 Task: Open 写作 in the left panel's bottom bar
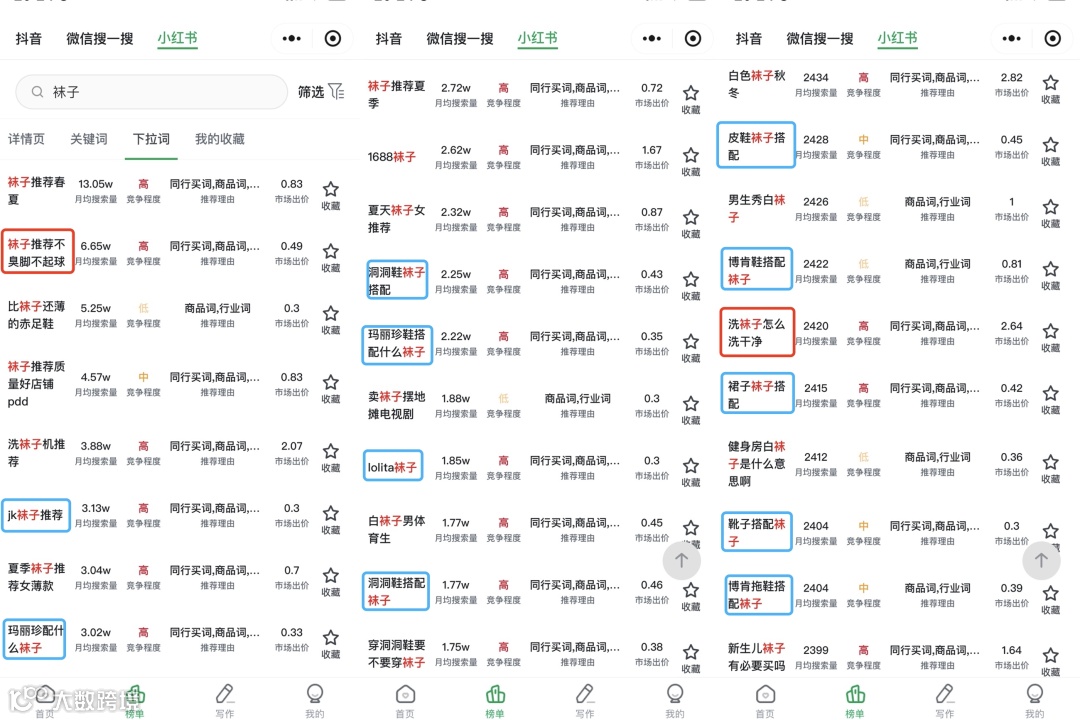(225, 701)
